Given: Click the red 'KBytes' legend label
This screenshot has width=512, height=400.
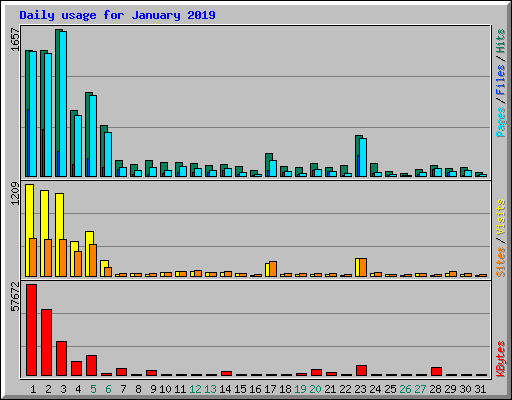Looking at the screenshot, I should 501,359.
